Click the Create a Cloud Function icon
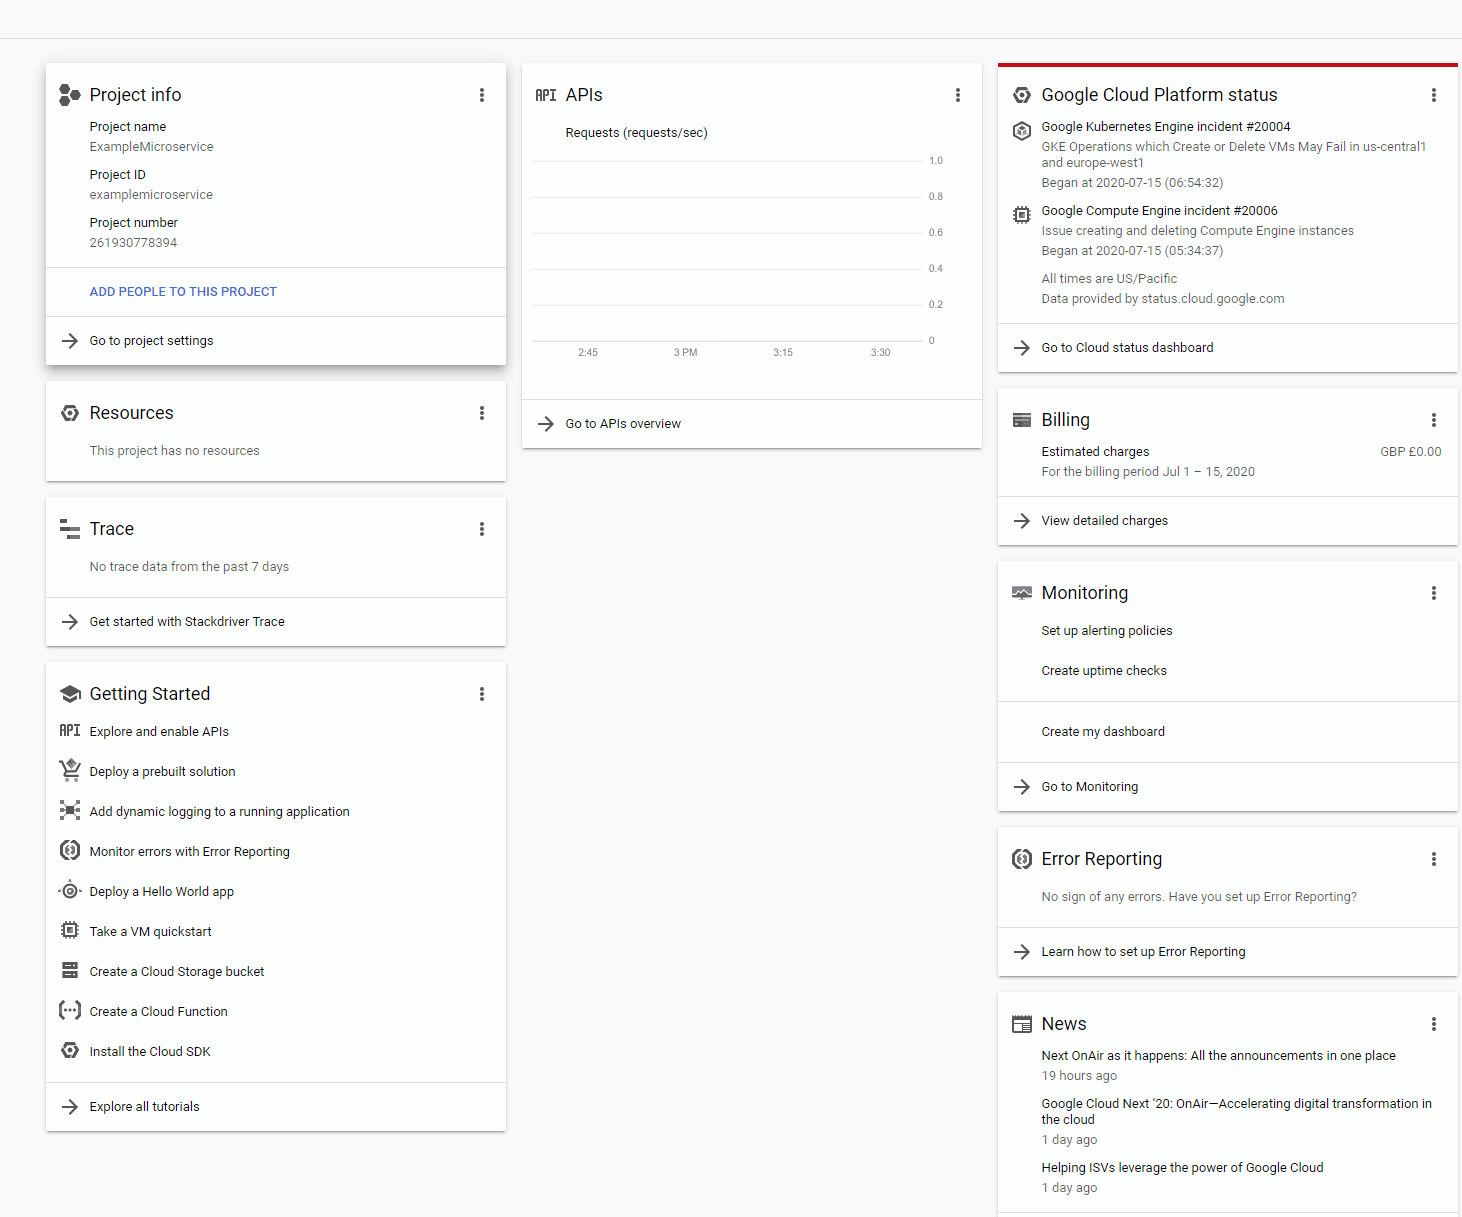The image size is (1462, 1217). 69,1010
